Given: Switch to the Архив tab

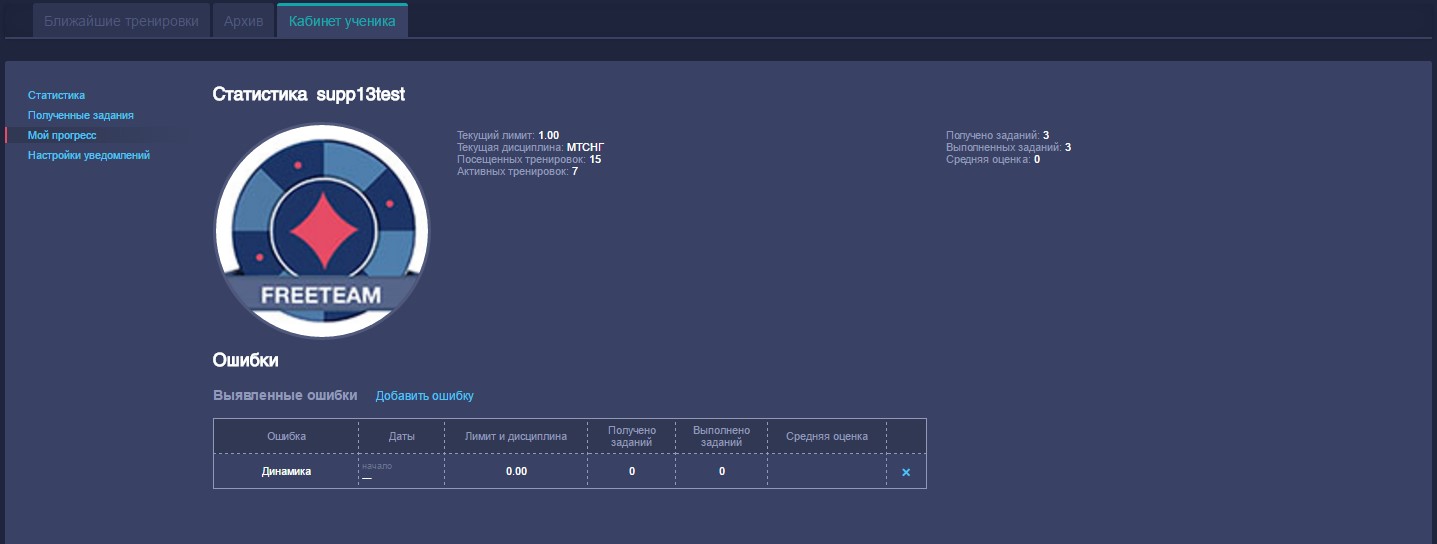Looking at the screenshot, I should tap(244, 21).
